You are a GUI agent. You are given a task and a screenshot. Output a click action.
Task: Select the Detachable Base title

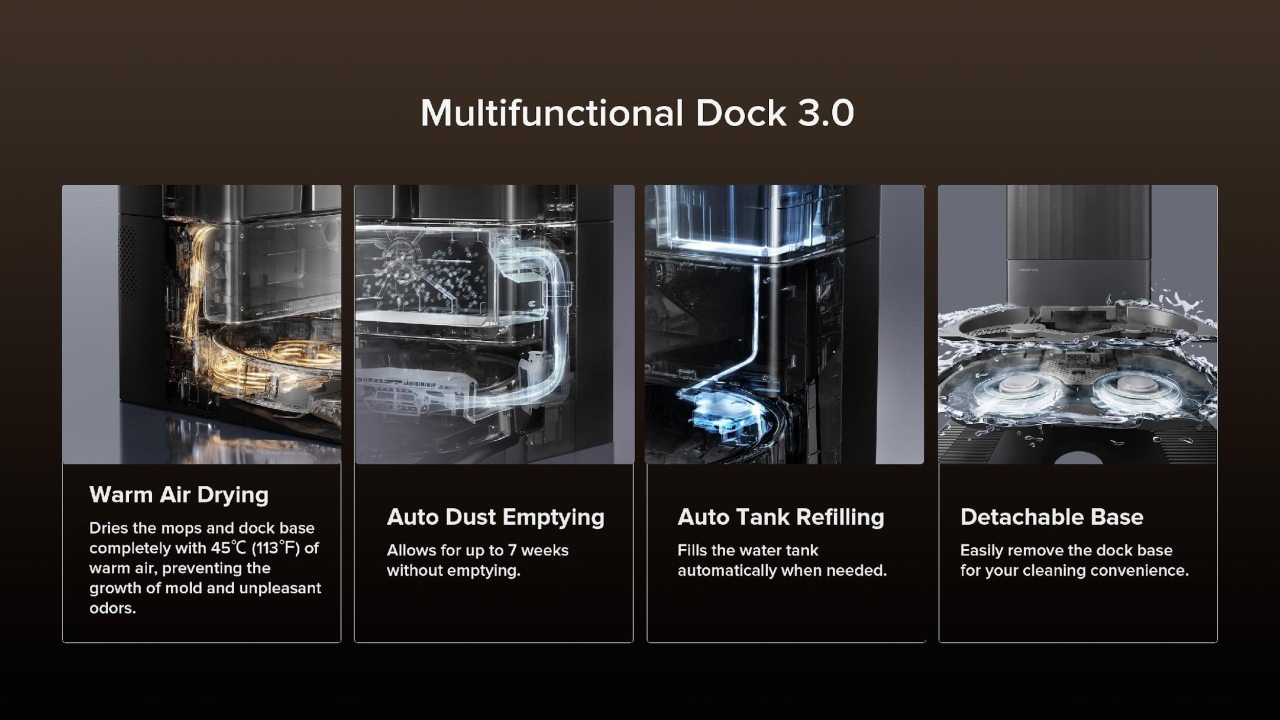pyautogui.click(x=1052, y=517)
